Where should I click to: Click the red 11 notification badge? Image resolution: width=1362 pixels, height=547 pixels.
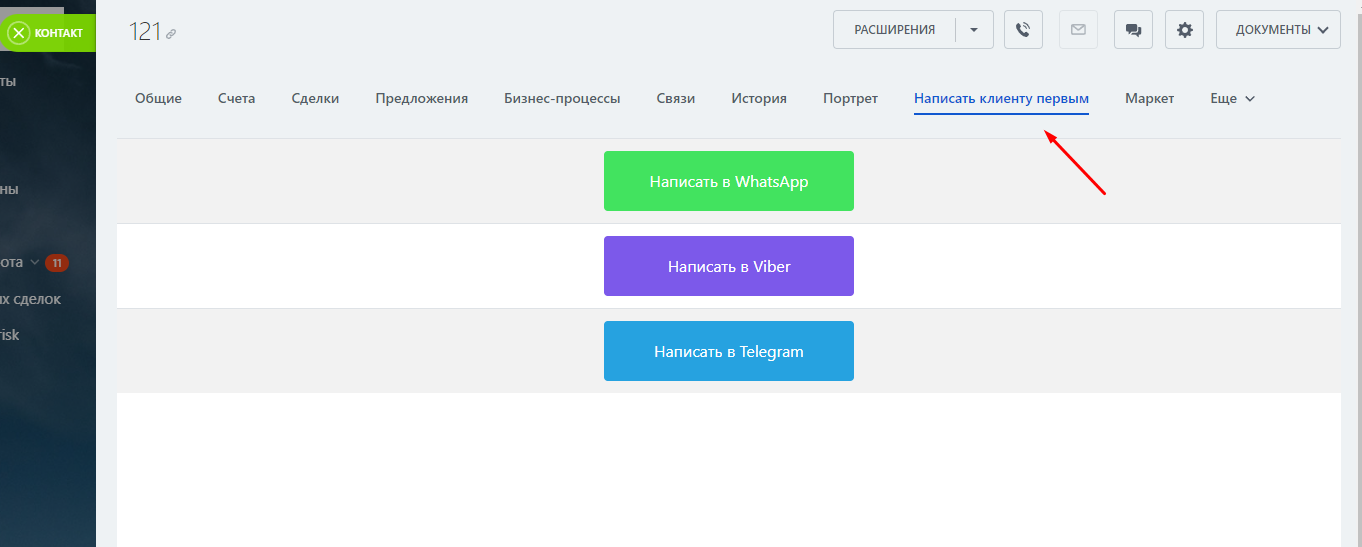(x=57, y=263)
